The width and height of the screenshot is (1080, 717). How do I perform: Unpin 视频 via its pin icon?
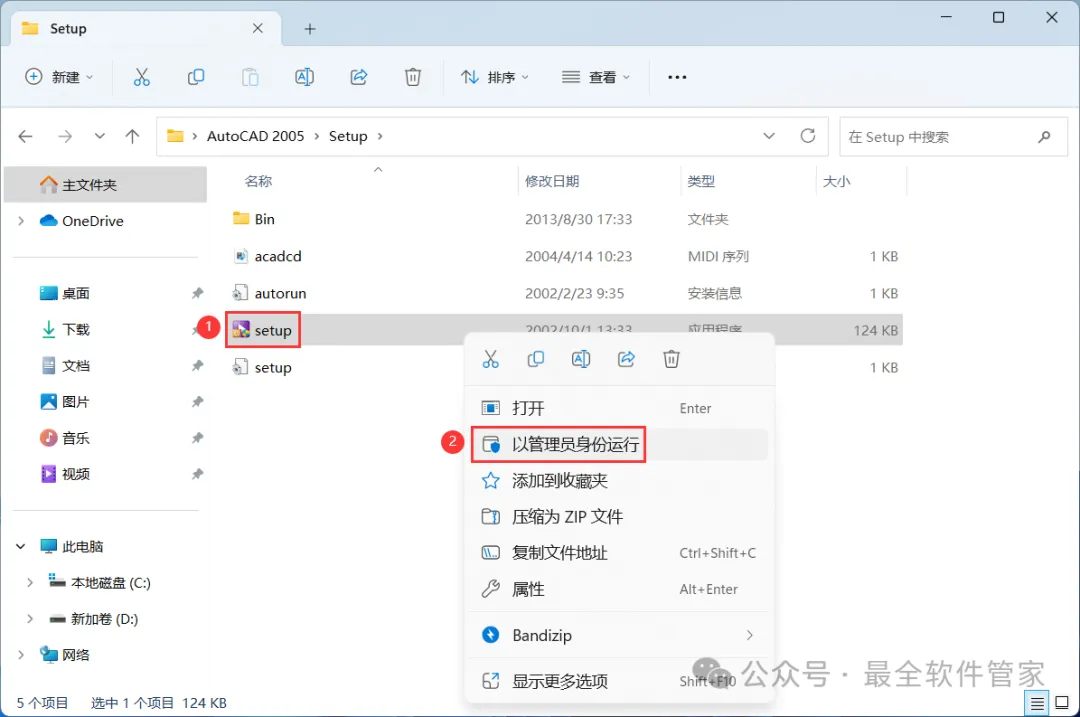198,474
